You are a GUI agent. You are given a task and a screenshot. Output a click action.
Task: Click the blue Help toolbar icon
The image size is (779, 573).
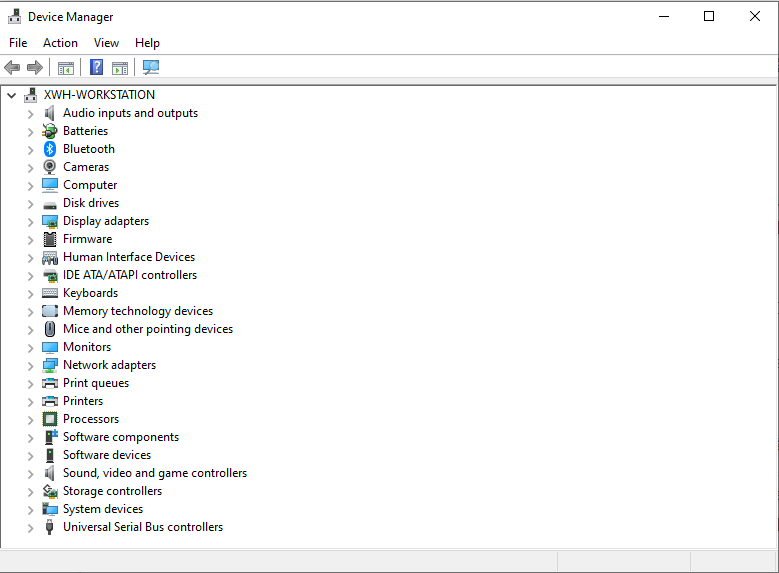[97, 68]
